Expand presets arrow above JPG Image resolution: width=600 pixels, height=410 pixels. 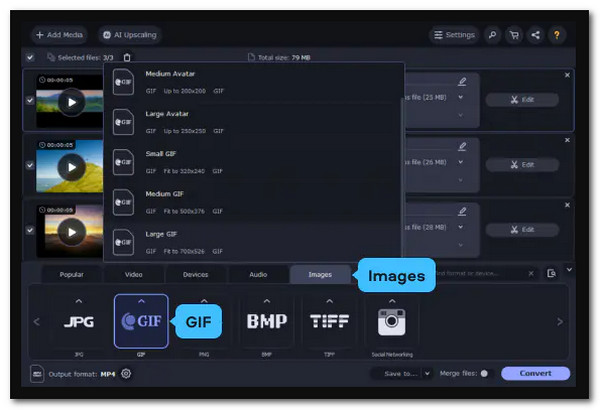pyautogui.click(x=78, y=301)
